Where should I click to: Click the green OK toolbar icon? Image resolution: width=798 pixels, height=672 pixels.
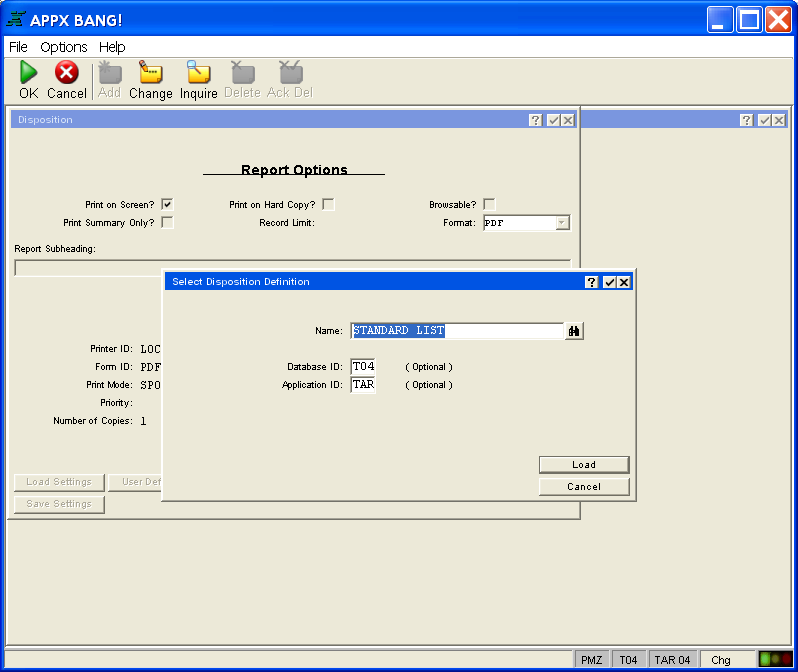(29, 73)
